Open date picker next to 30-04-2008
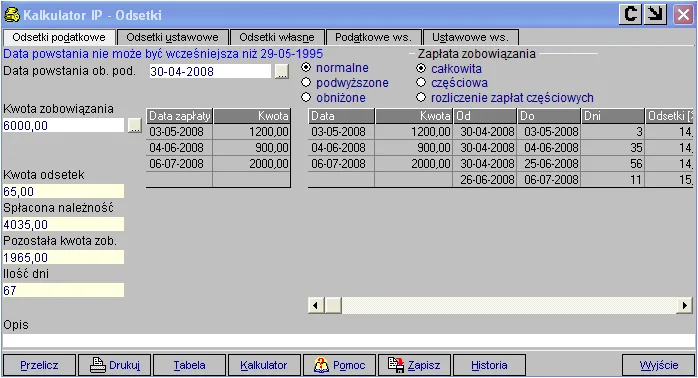Viewport: 698px width, 378px height. (281, 71)
